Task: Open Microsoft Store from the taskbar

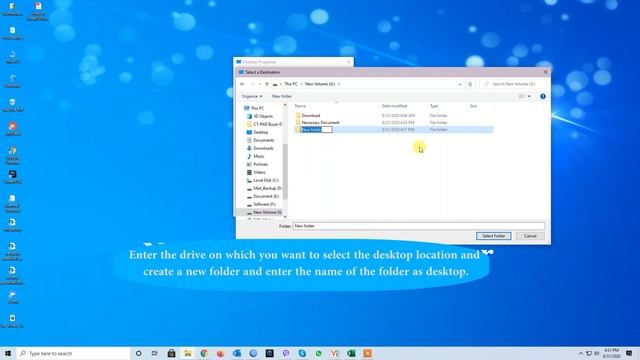Action: point(171,353)
